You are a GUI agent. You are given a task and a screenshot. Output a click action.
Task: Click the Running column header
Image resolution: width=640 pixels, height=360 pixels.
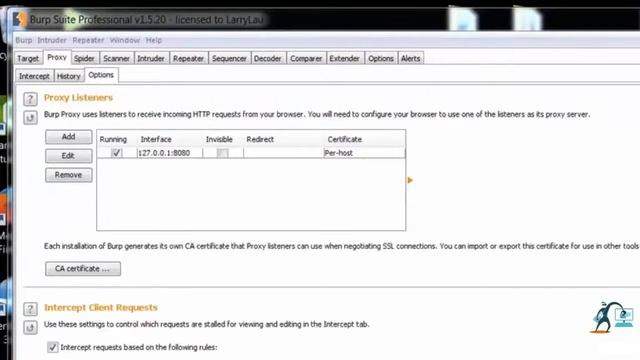113,139
